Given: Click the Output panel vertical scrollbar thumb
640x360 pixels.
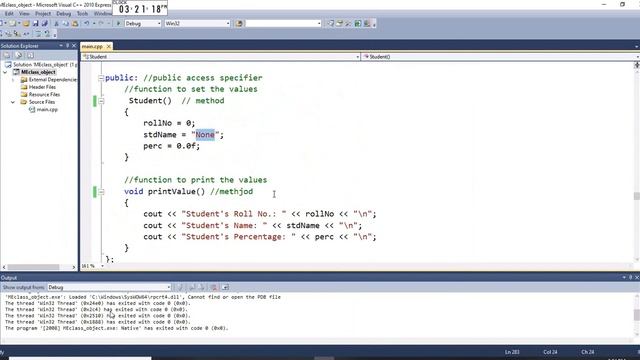Looking at the screenshot, I should 636,314.
